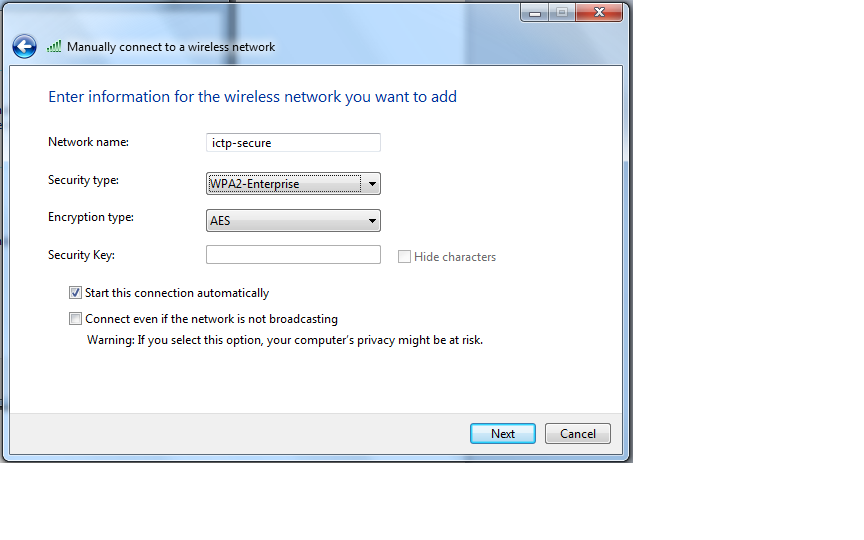Close the wireless network wizard window
Screen dimensions: 864x540
click(x=600, y=12)
